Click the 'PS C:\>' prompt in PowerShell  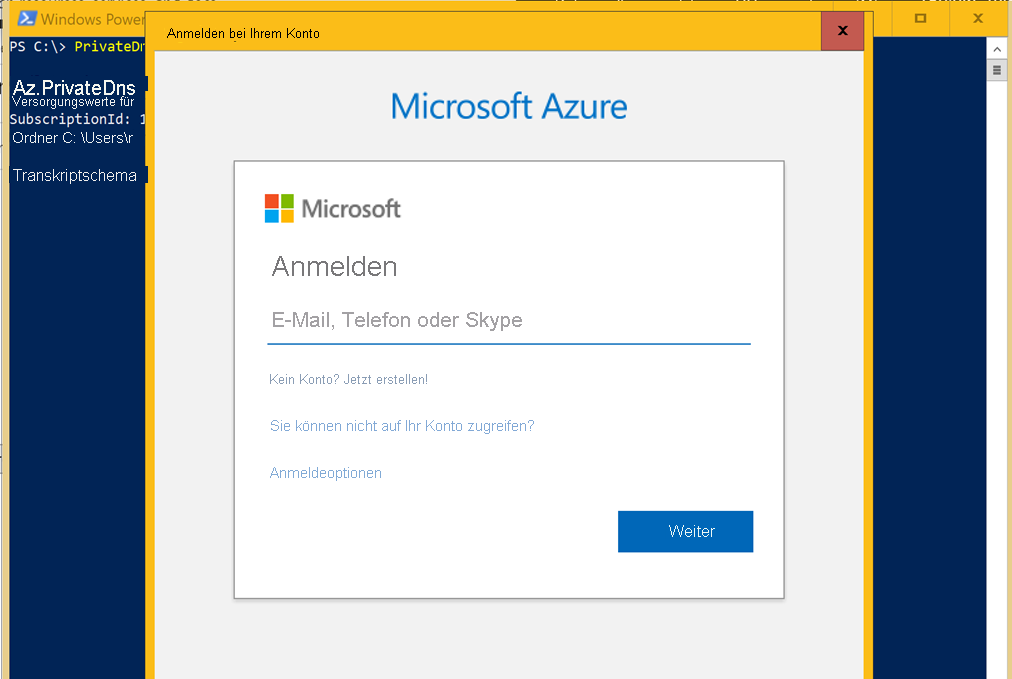click(37, 46)
